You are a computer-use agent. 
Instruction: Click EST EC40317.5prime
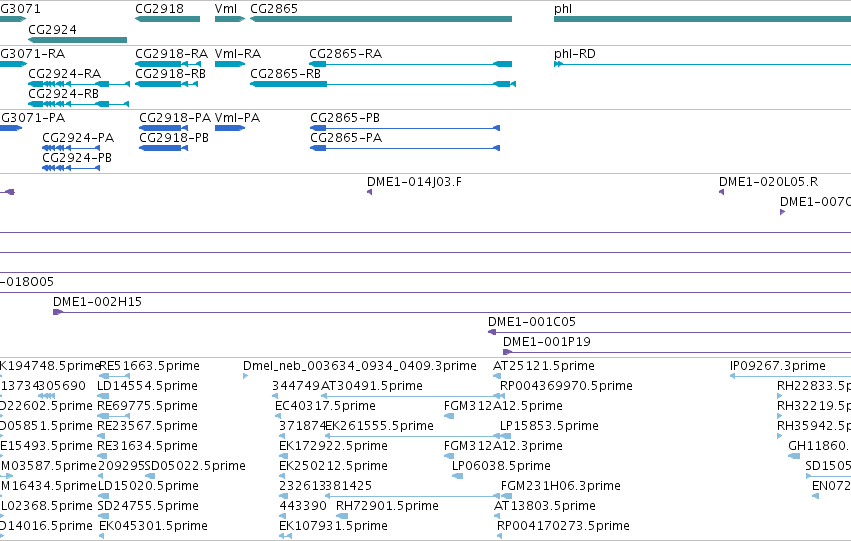(x=278, y=416)
